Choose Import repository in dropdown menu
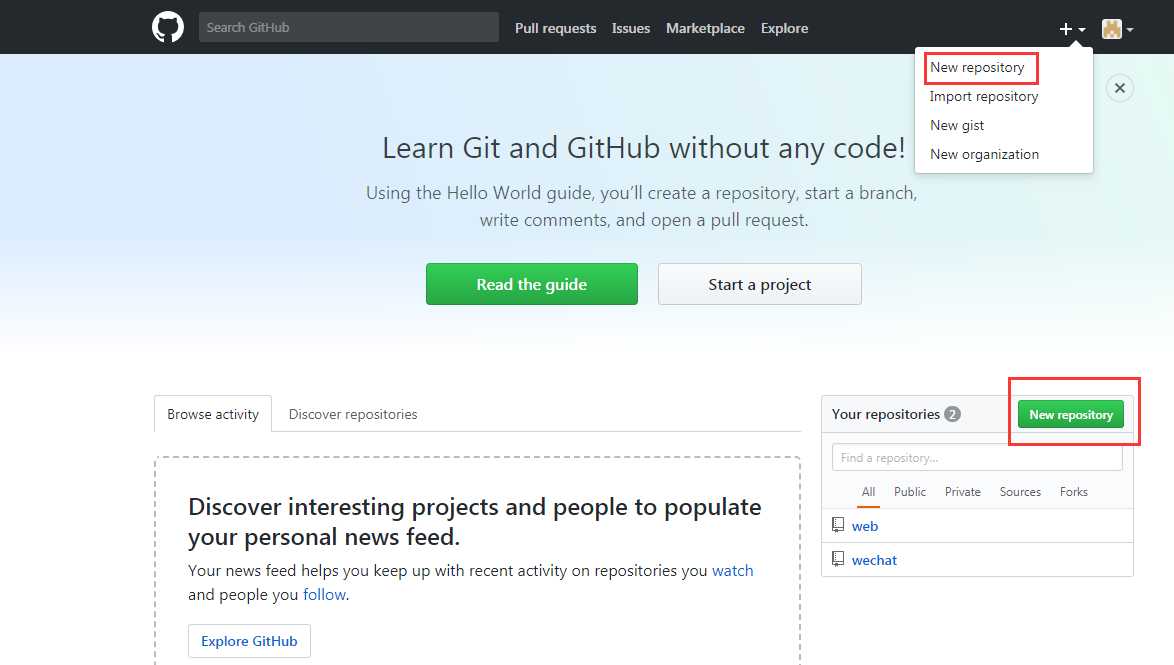 (x=984, y=97)
